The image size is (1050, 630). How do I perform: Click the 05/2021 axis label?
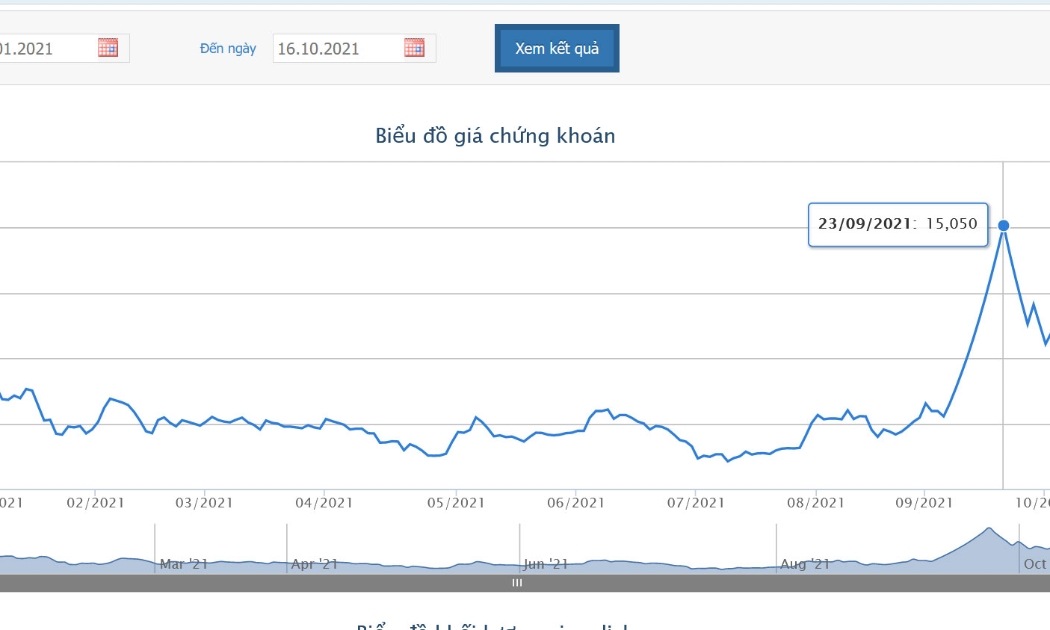456,503
